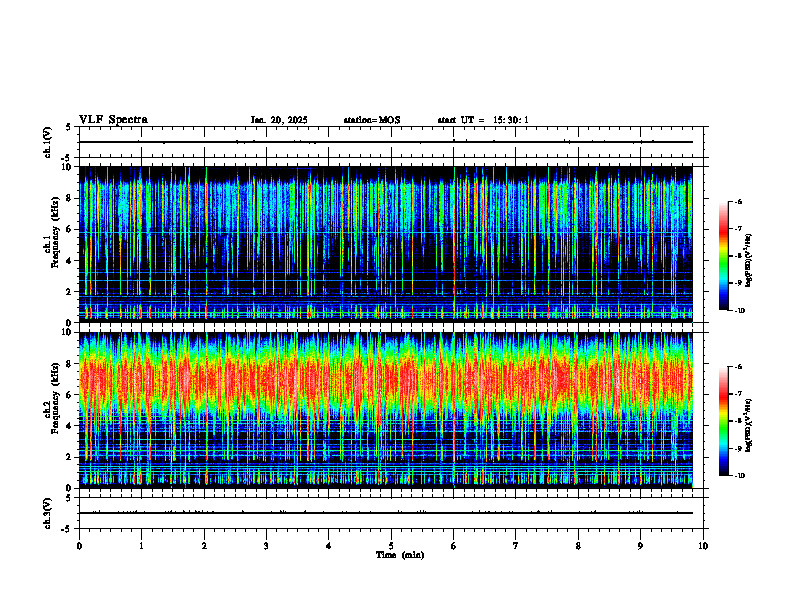Click the ch.2 color bar PSD unit label
The image size is (792, 612).
pyautogui.click(x=749, y=425)
